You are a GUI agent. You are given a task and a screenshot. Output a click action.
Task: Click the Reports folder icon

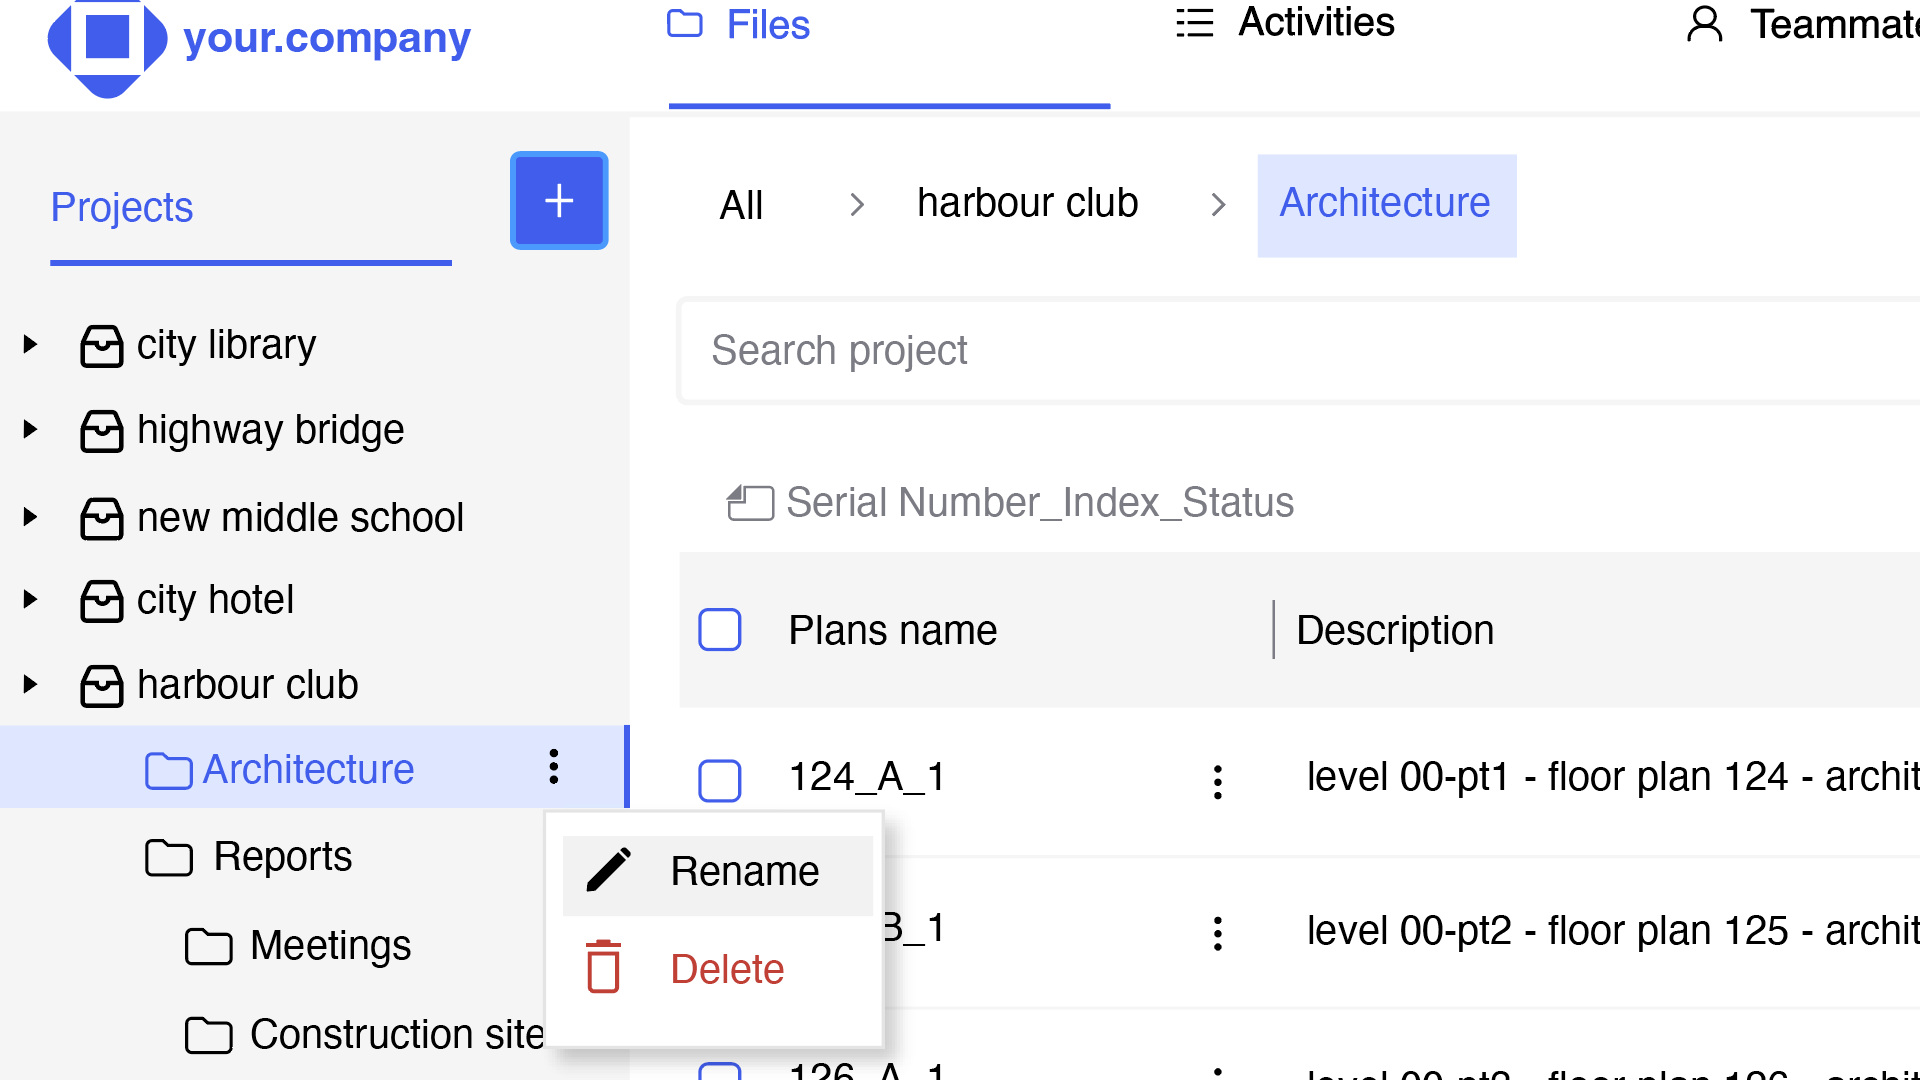169,858
